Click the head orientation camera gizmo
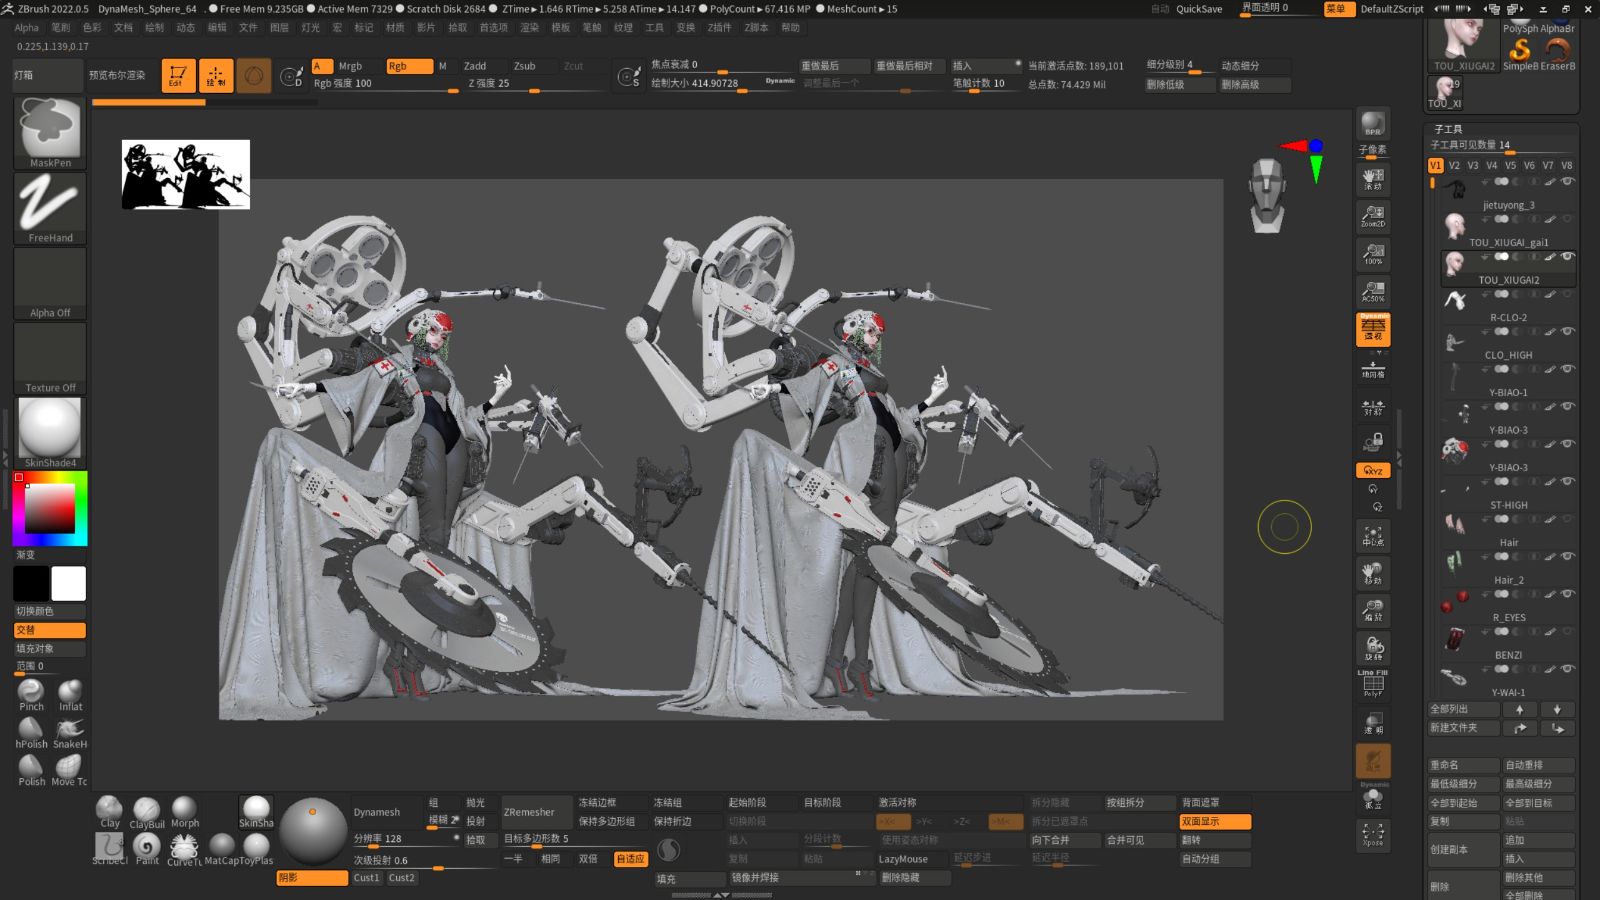This screenshot has height=900, width=1600. (x=1267, y=195)
